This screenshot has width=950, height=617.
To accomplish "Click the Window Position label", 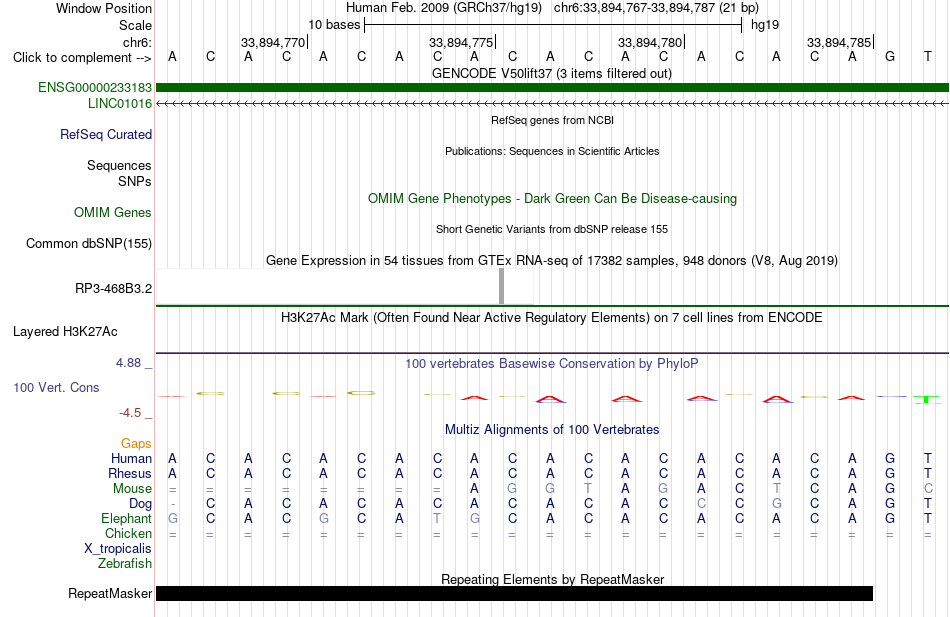I will pyautogui.click(x=104, y=8).
